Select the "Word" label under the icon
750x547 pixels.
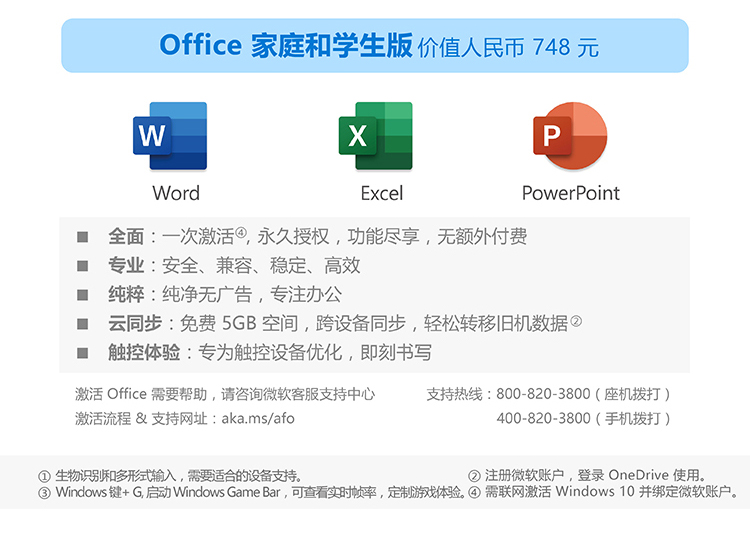[176, 193]
